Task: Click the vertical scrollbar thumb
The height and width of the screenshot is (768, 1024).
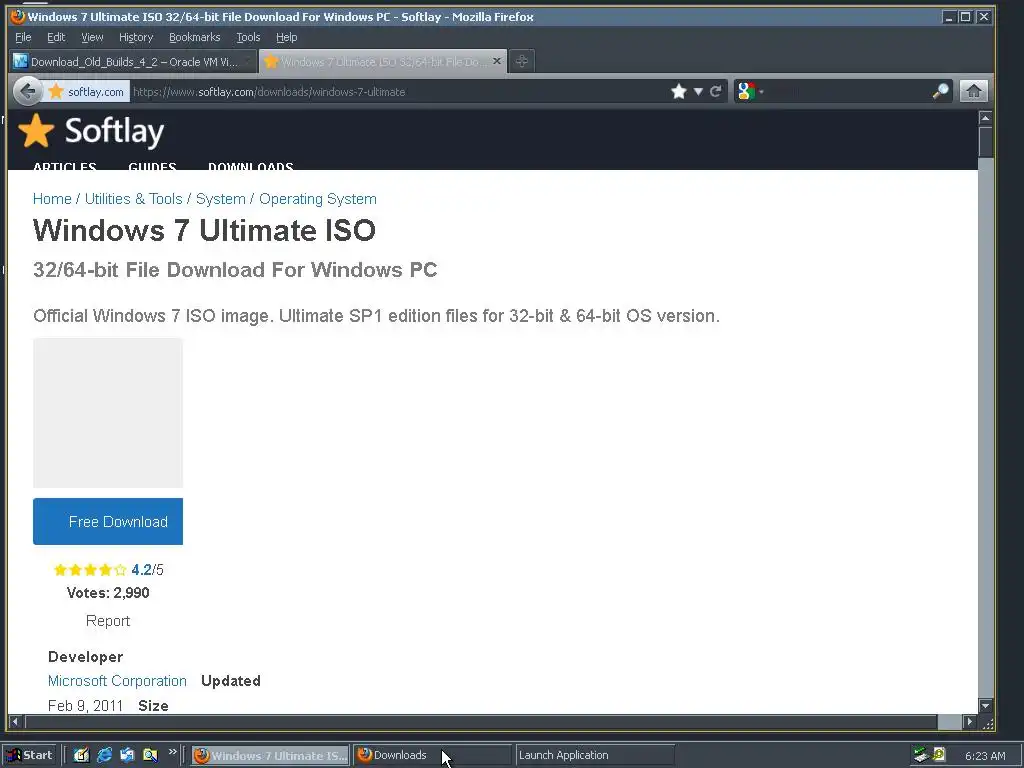Action: coord(985,142)
